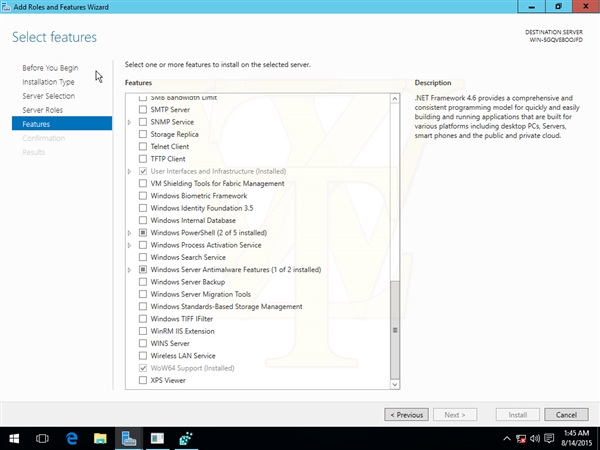Switch to Server Manager taskbar icon
The image size is (600, 450).
(x=129, y=438)
